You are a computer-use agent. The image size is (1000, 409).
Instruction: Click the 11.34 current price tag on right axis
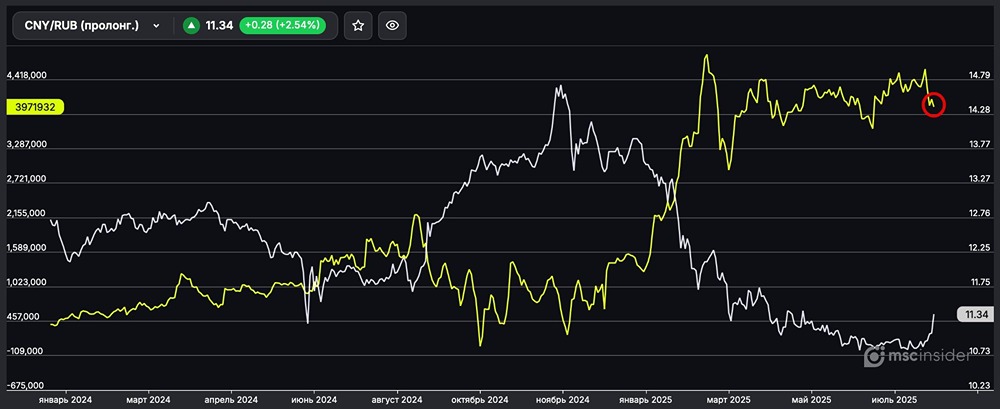[973, 315]
